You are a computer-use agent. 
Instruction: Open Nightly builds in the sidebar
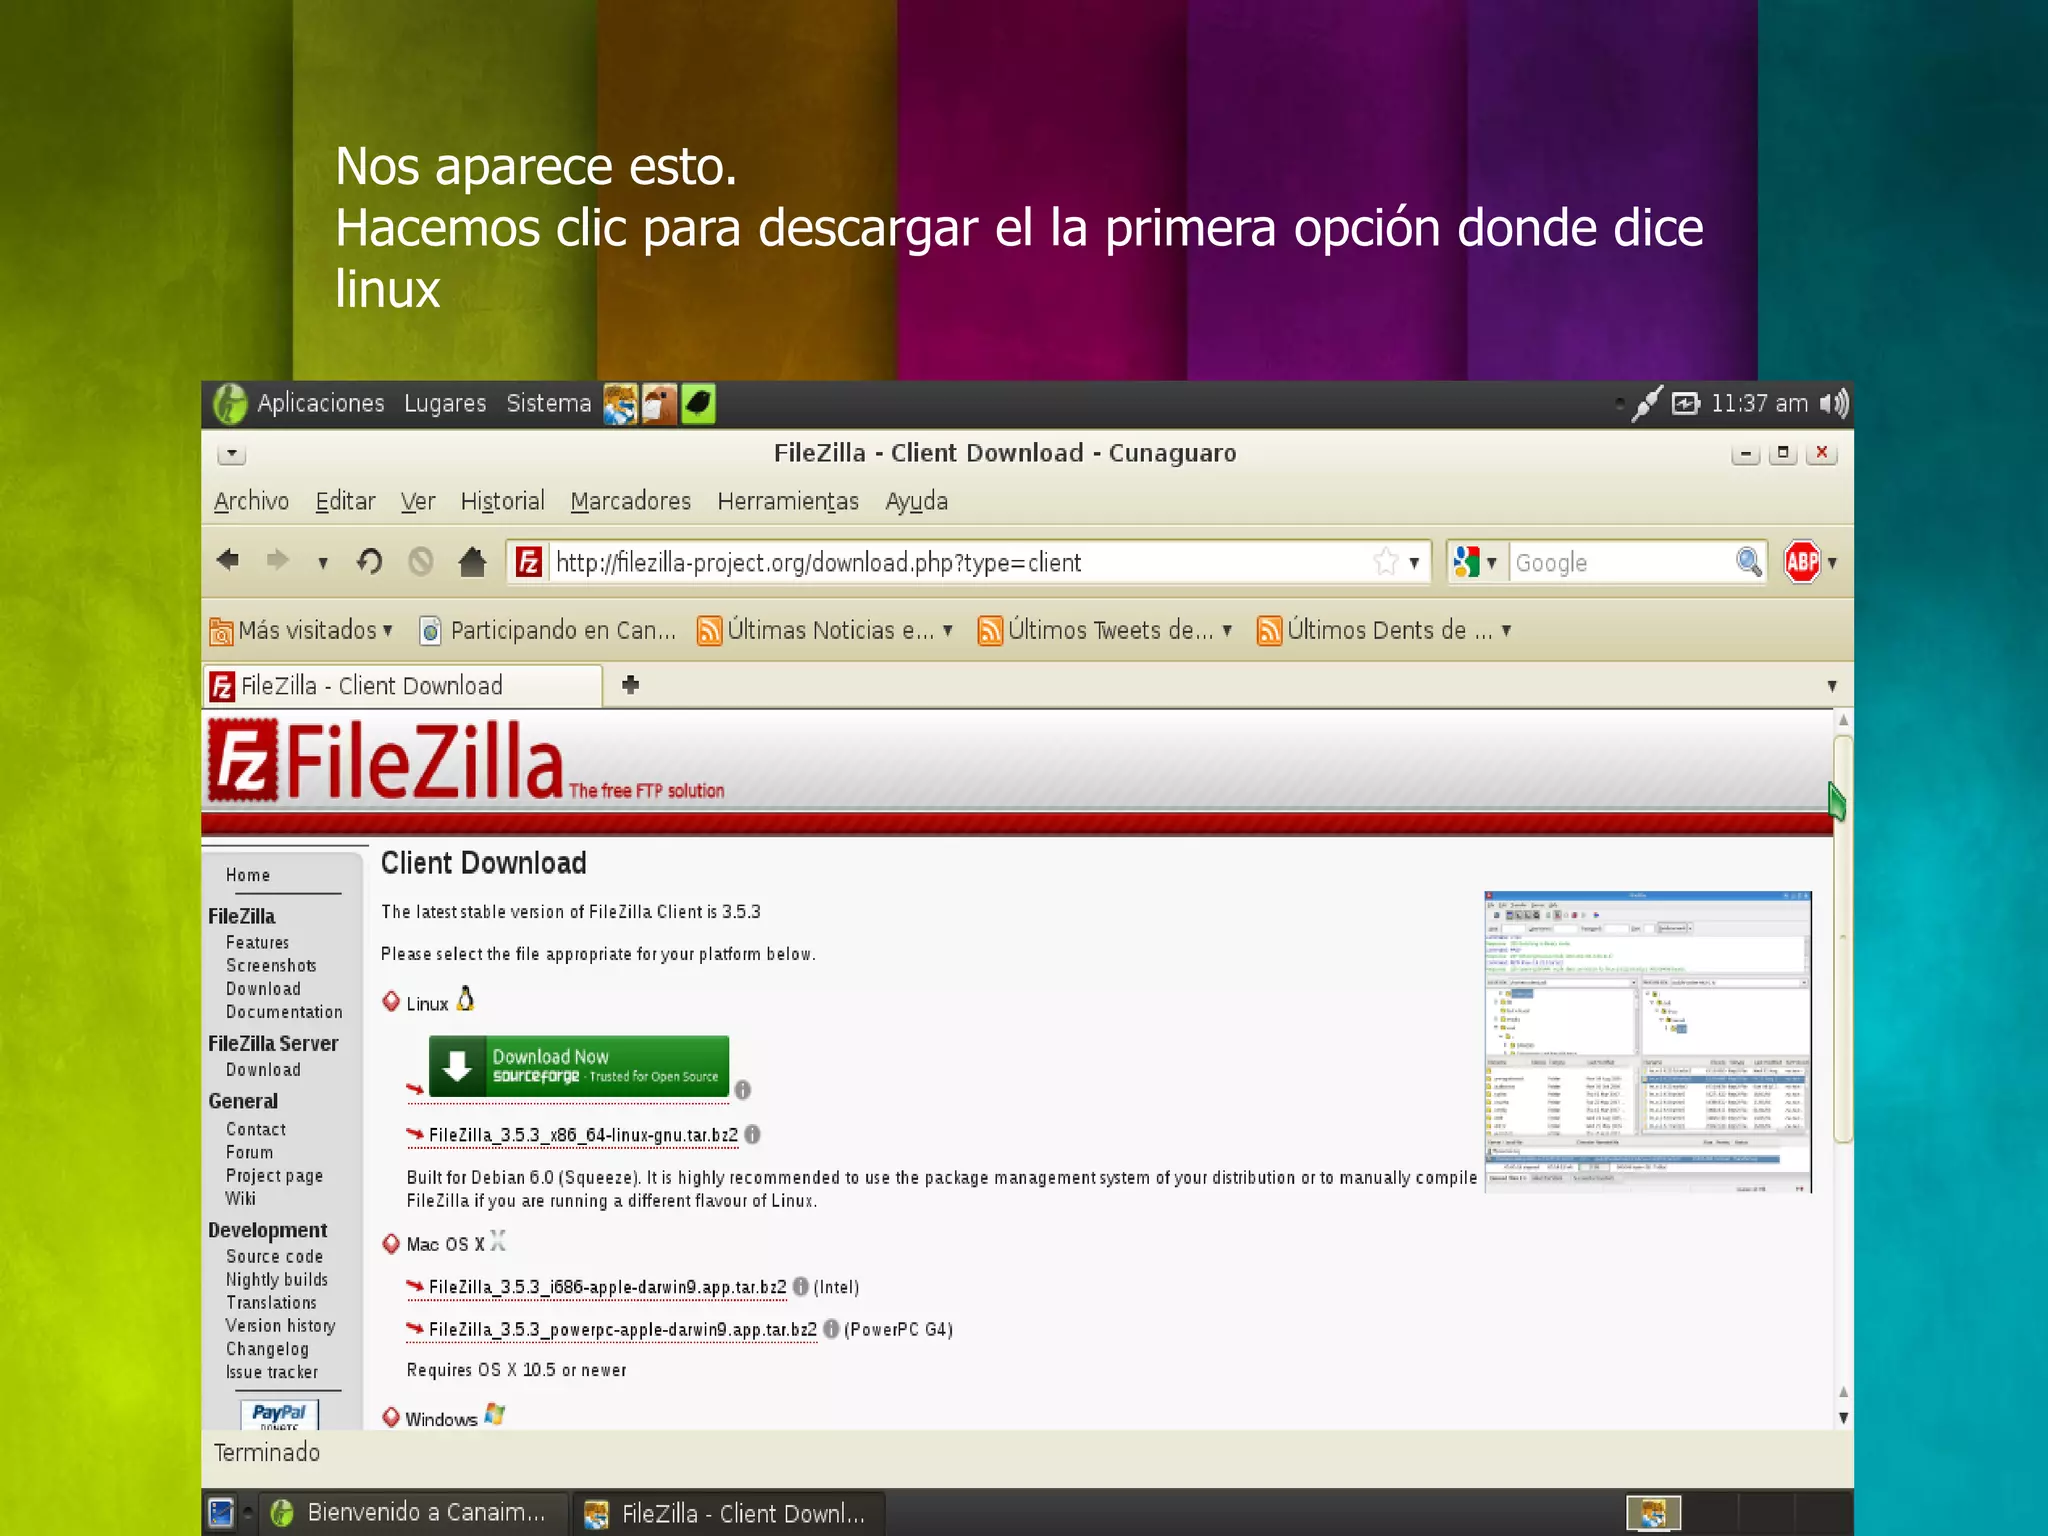[277, 1280]
